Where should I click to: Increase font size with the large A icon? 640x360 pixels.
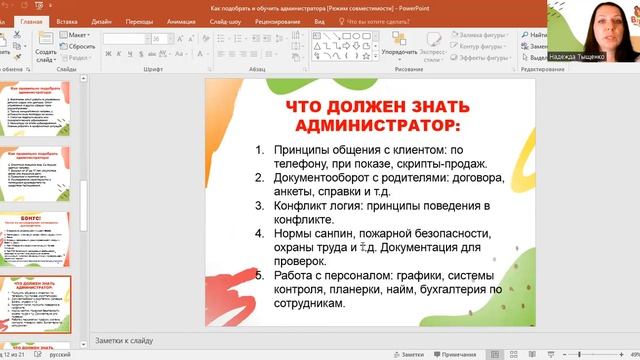(180, 39)
